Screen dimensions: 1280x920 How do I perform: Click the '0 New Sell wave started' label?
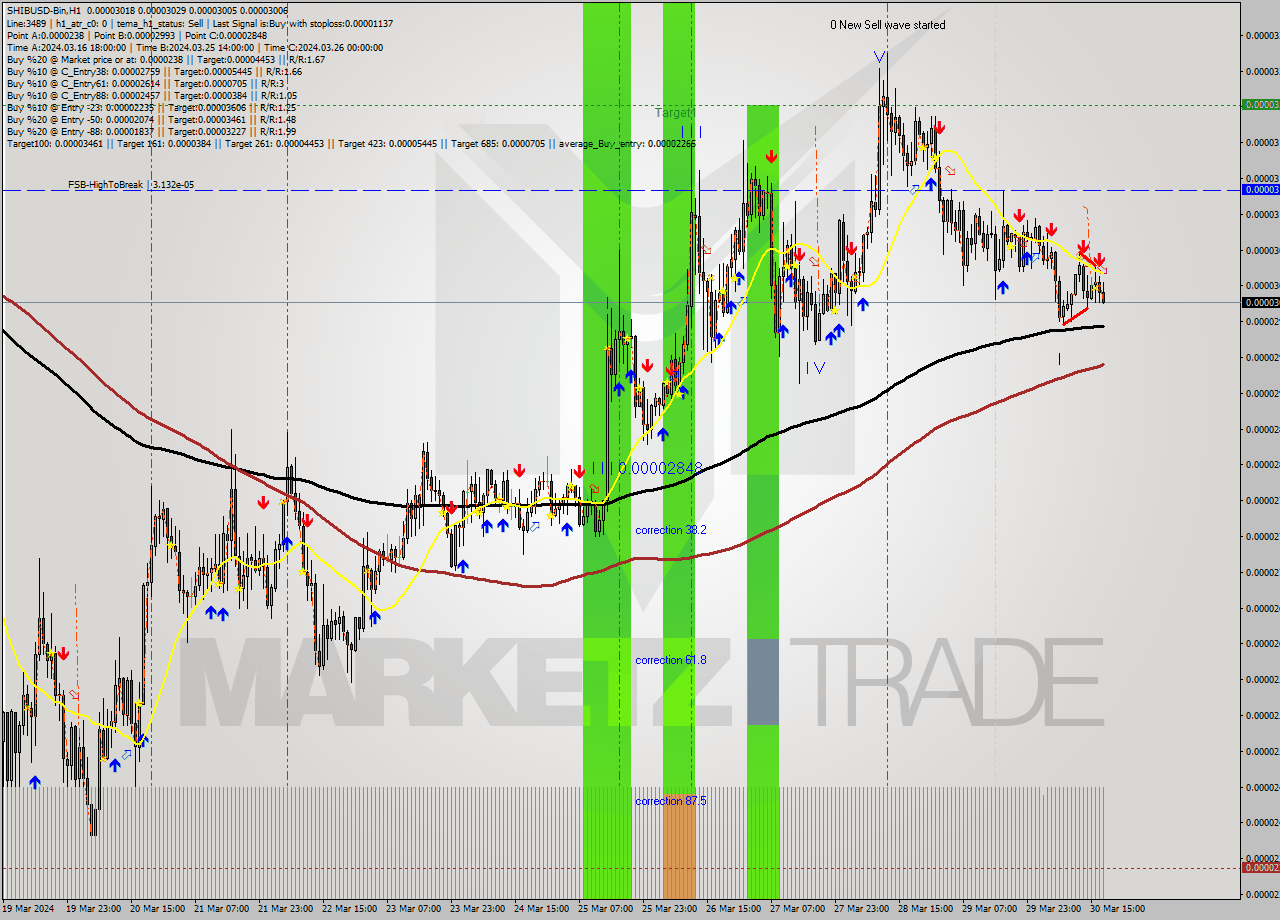(887, 25)
